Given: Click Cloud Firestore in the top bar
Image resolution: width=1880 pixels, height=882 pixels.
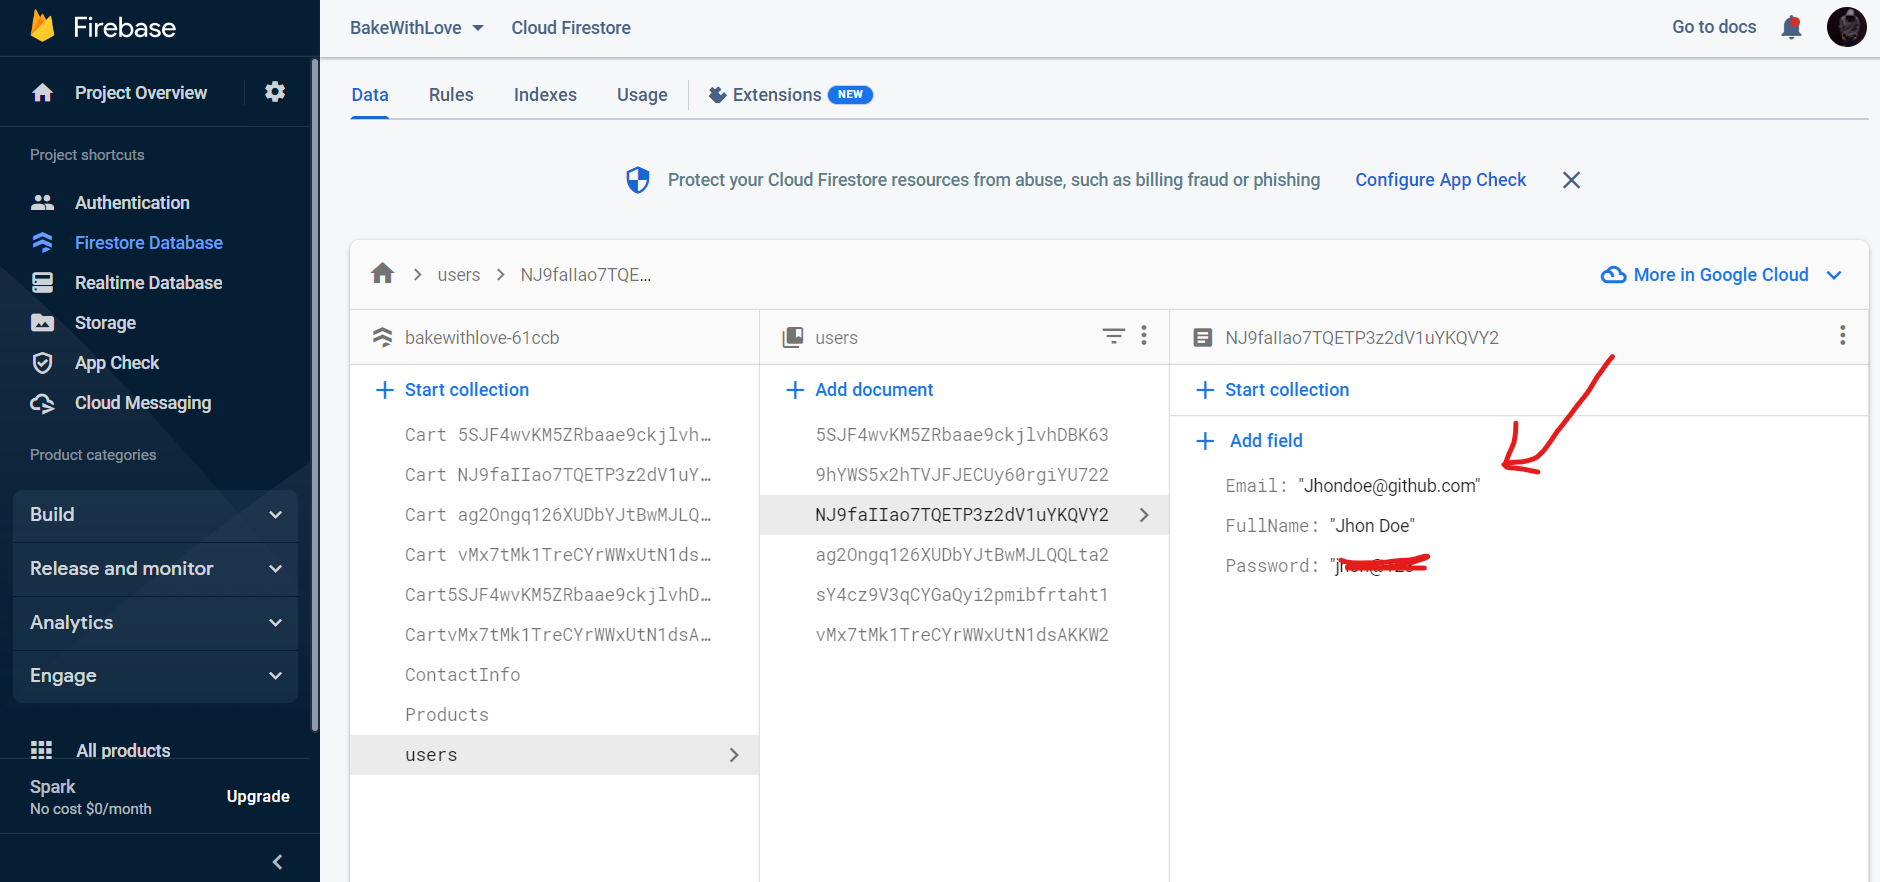Looking at the screenshot, I should 571,28.
